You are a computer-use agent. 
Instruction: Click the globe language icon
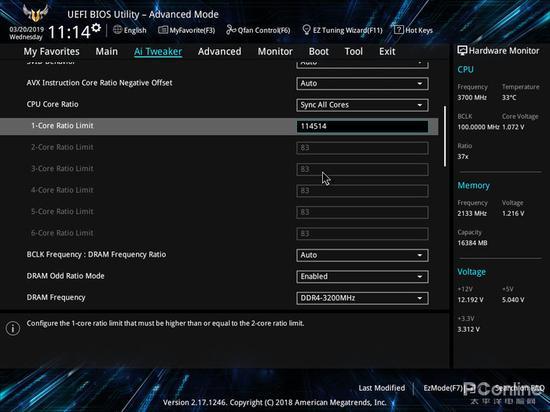coord(118,30)
